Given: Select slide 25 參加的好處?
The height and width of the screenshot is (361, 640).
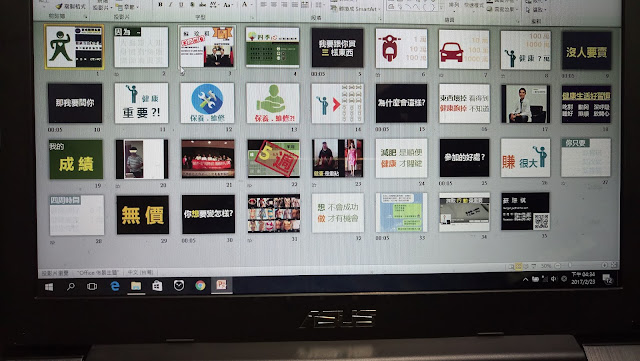Looking at the screenshot, I should coord(464,158).
